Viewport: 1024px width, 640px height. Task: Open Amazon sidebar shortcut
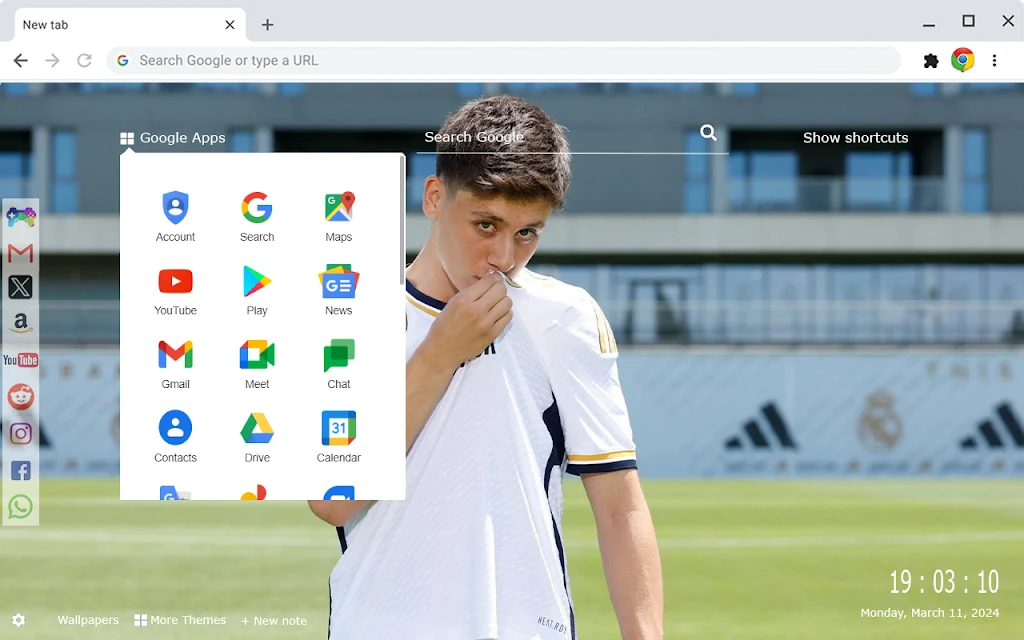coord(21,323)
